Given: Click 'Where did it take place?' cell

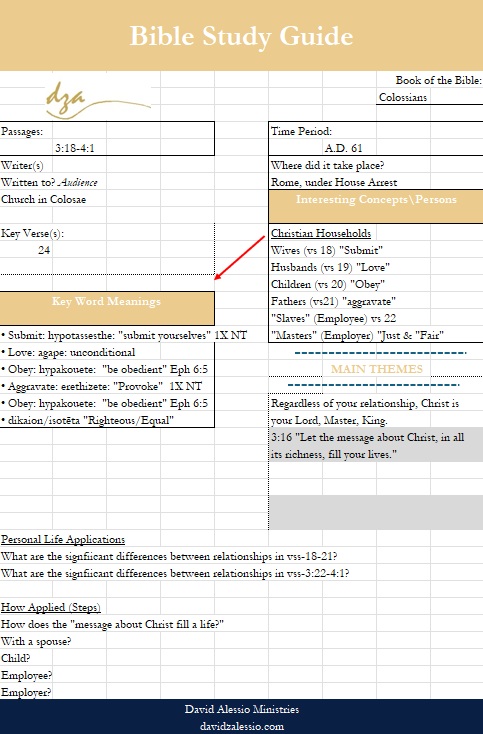Looking at the screenshot, I should [x=327, y=165].
